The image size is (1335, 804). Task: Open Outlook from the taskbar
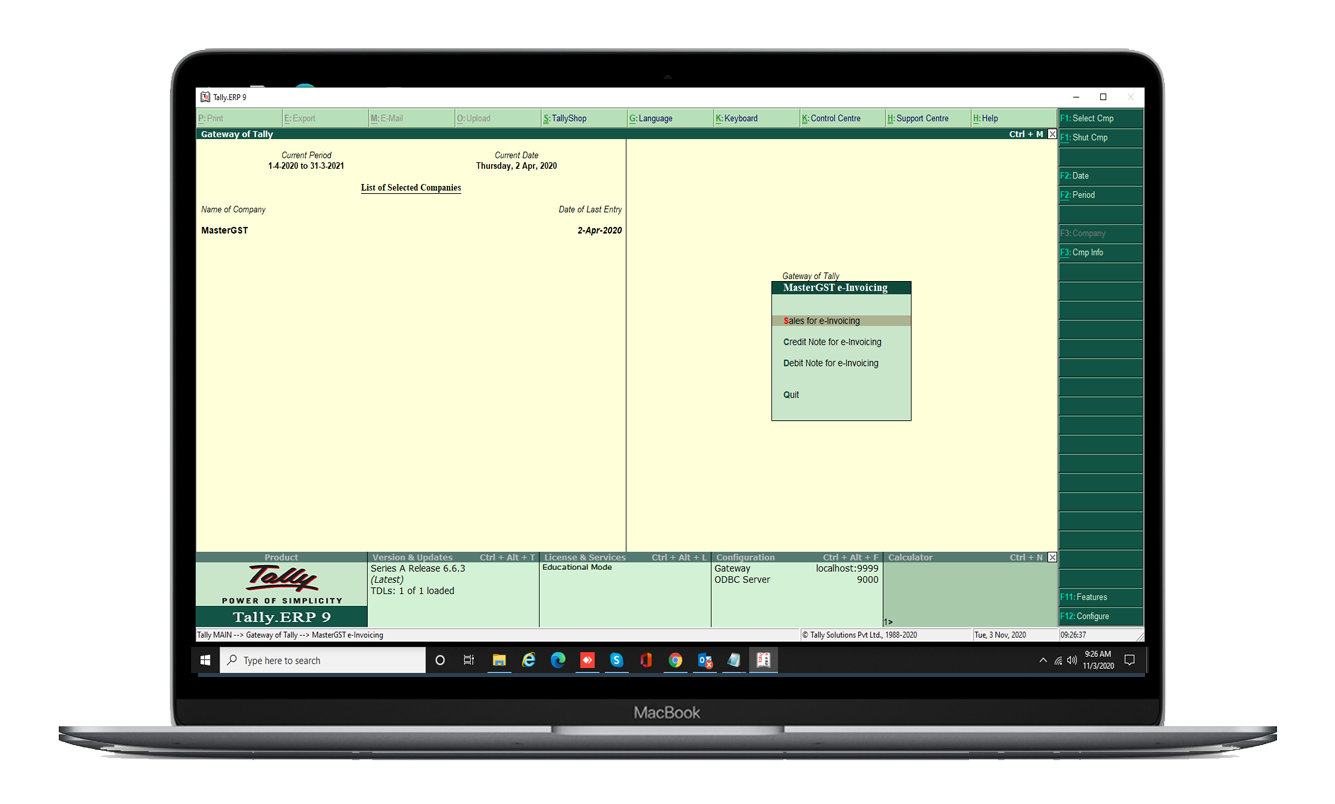[705, 660]
